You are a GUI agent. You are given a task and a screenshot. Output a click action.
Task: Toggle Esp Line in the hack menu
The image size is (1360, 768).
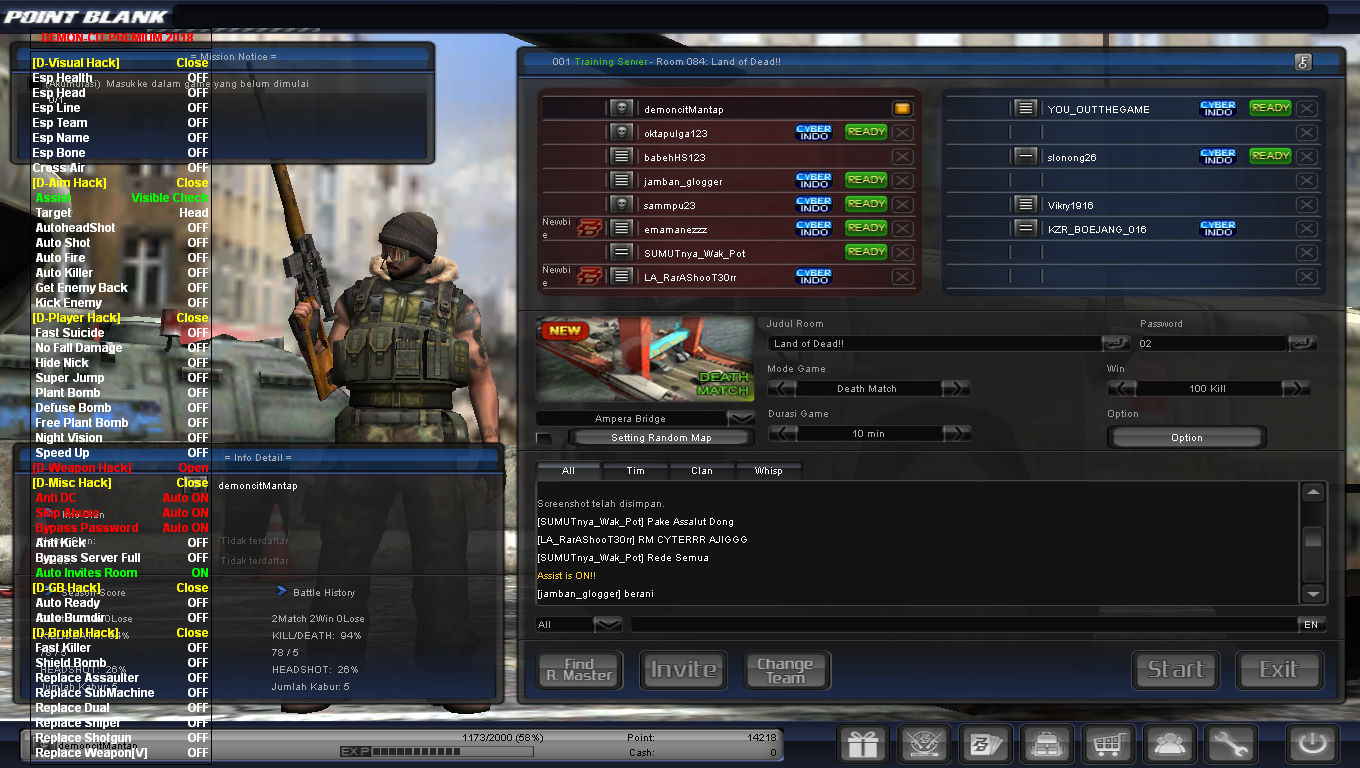(120, 108)
